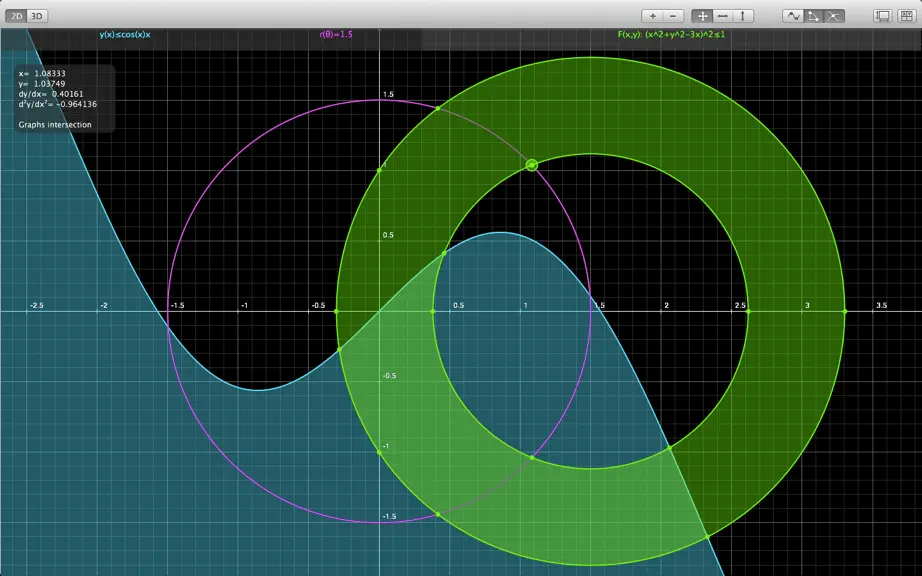Click the green intersection dot at x=2.5
922x576 pixels.
(748, 312)
